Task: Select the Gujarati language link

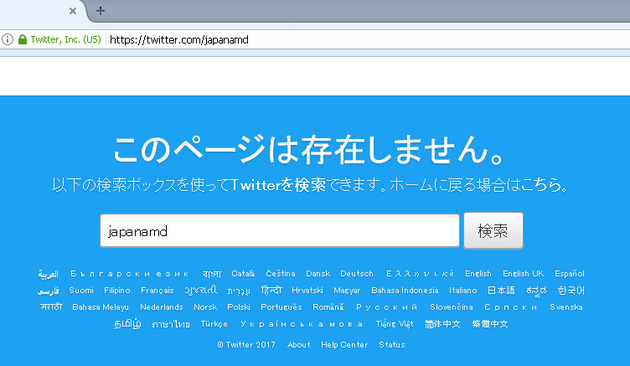Action: click(x=200, y=290)
